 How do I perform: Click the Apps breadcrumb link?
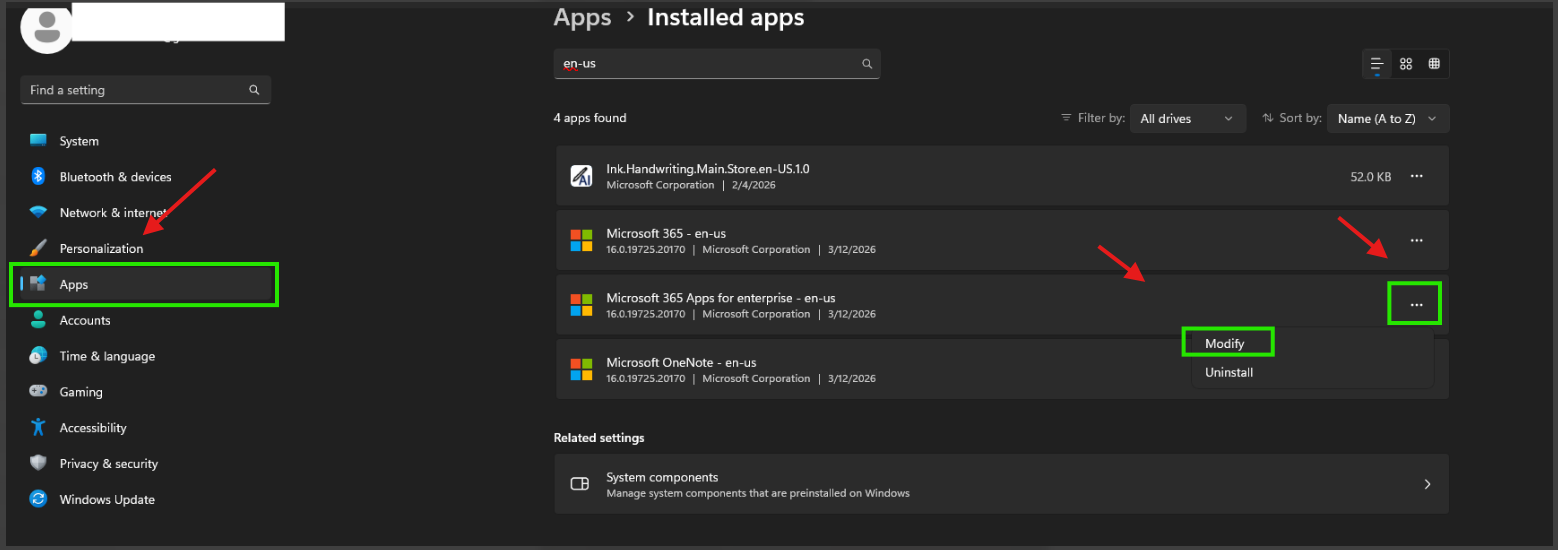(582, 18)
